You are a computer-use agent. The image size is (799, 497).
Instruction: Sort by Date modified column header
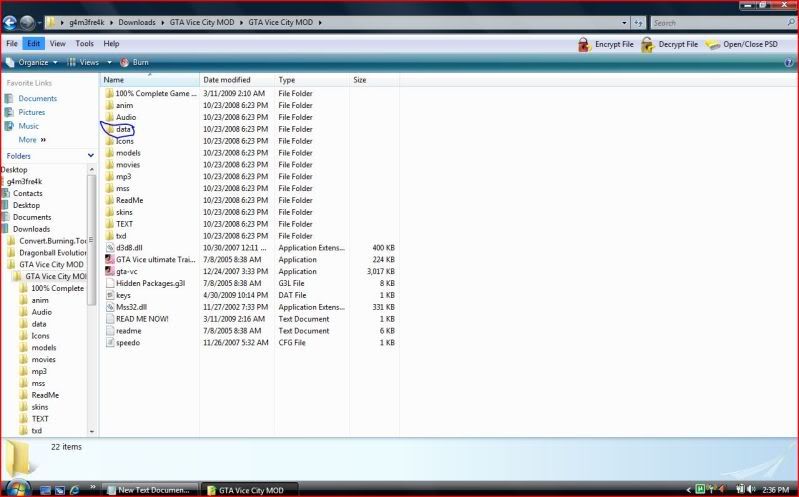click(237, 80)
